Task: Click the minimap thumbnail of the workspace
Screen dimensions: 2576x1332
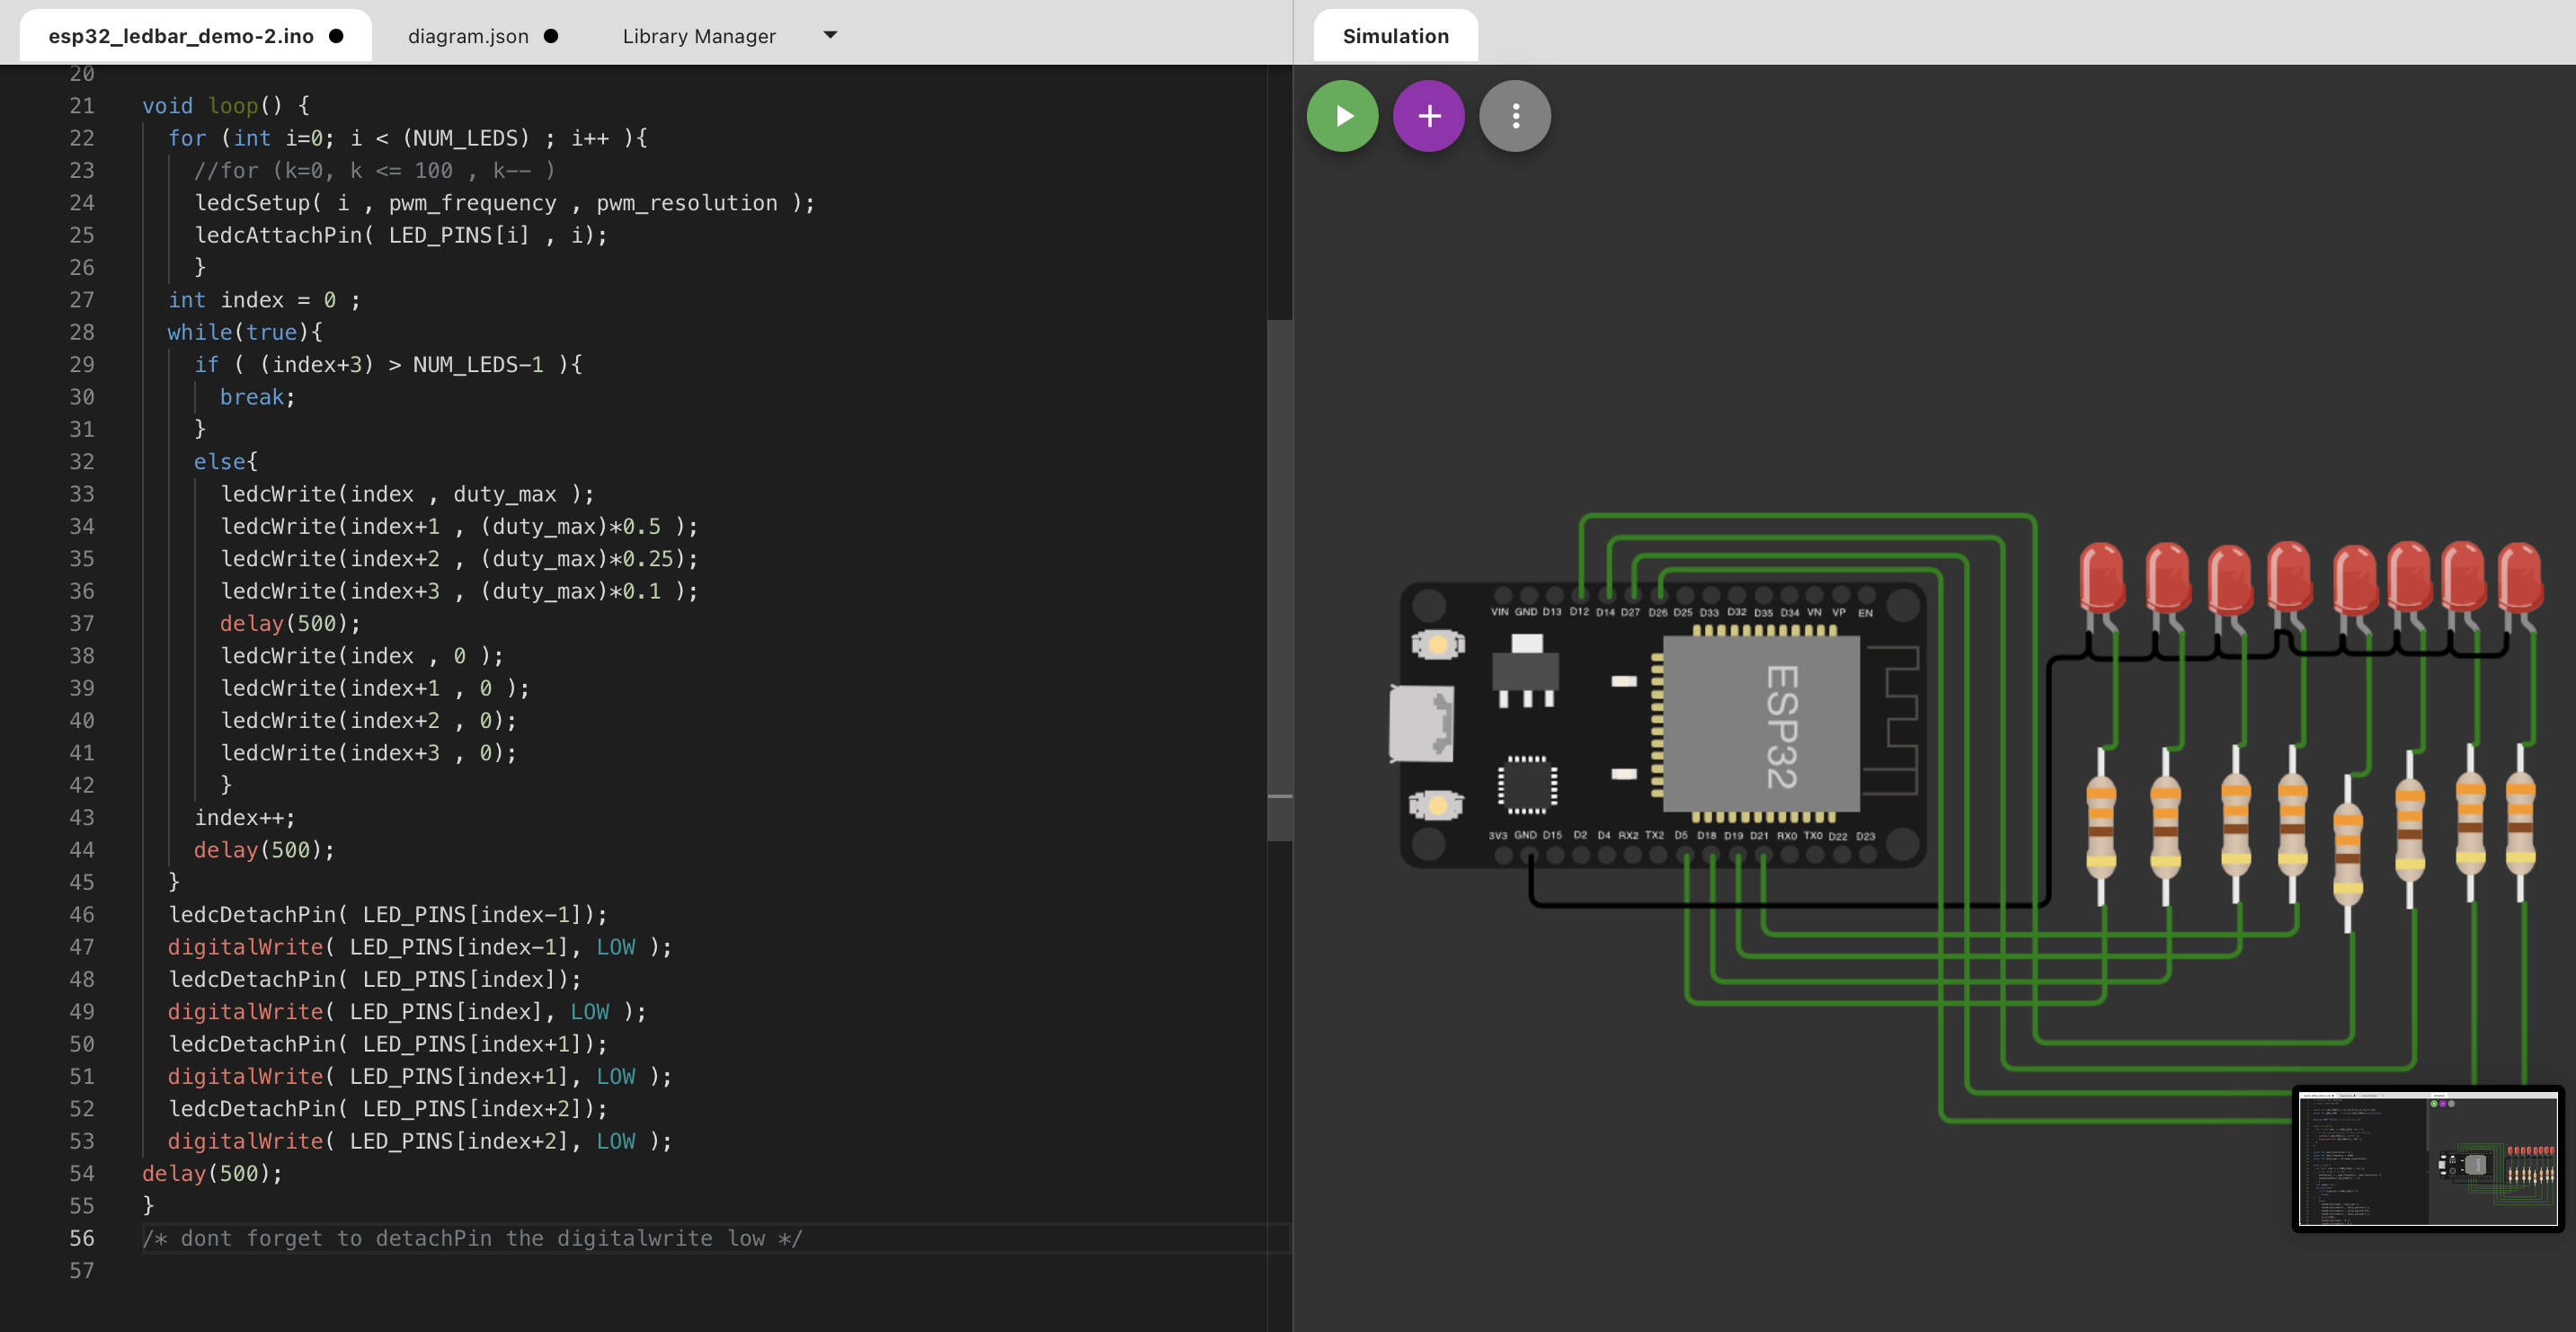Action: [2428, 1159]
